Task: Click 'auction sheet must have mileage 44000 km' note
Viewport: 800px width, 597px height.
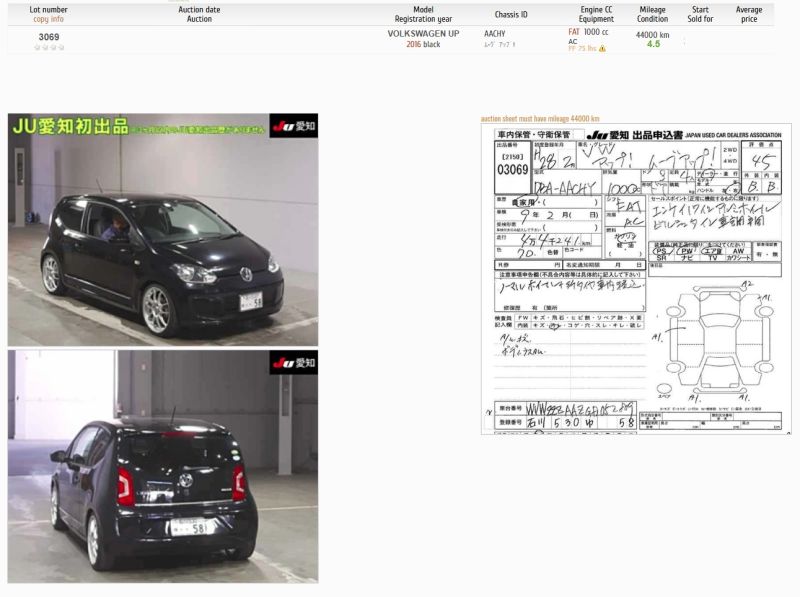Action: pos(540,118)
